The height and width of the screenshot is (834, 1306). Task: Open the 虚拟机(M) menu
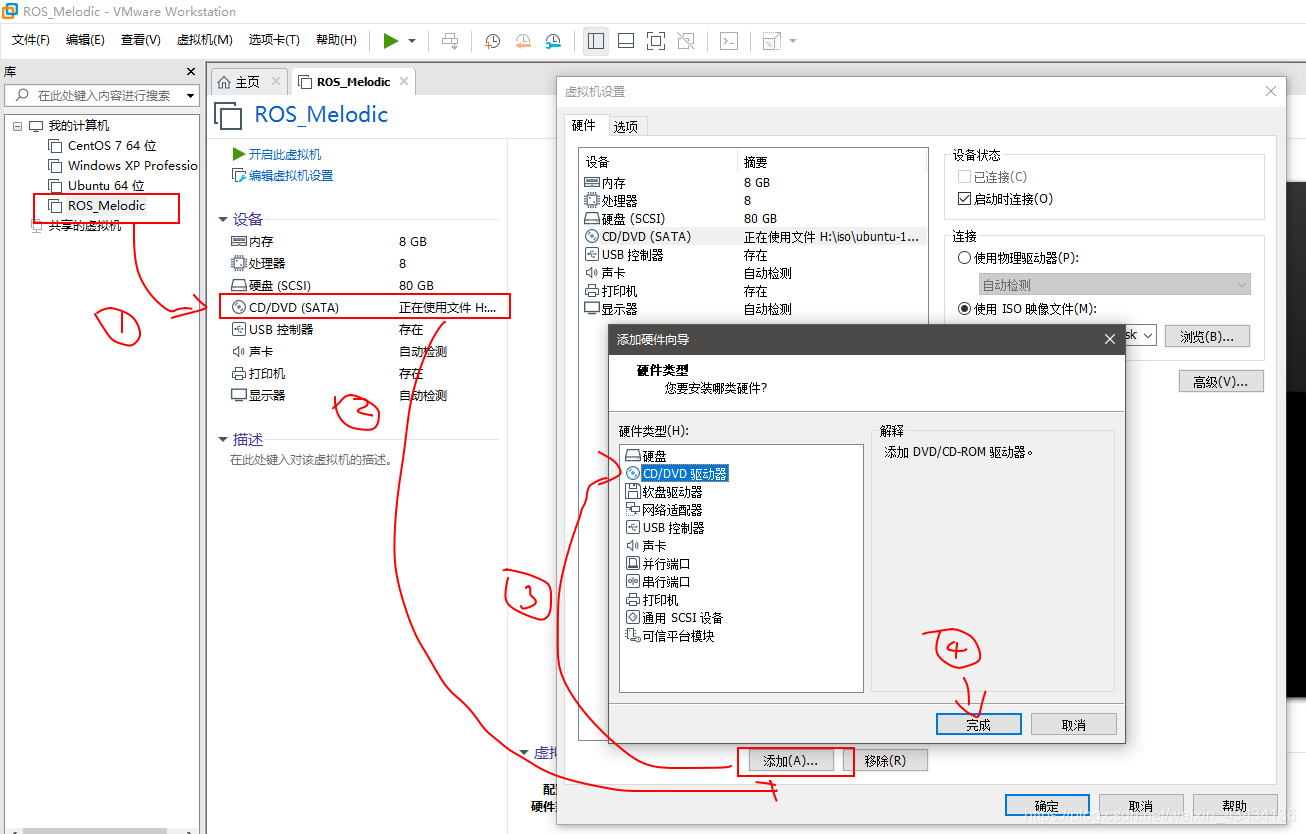click(204, 40)
